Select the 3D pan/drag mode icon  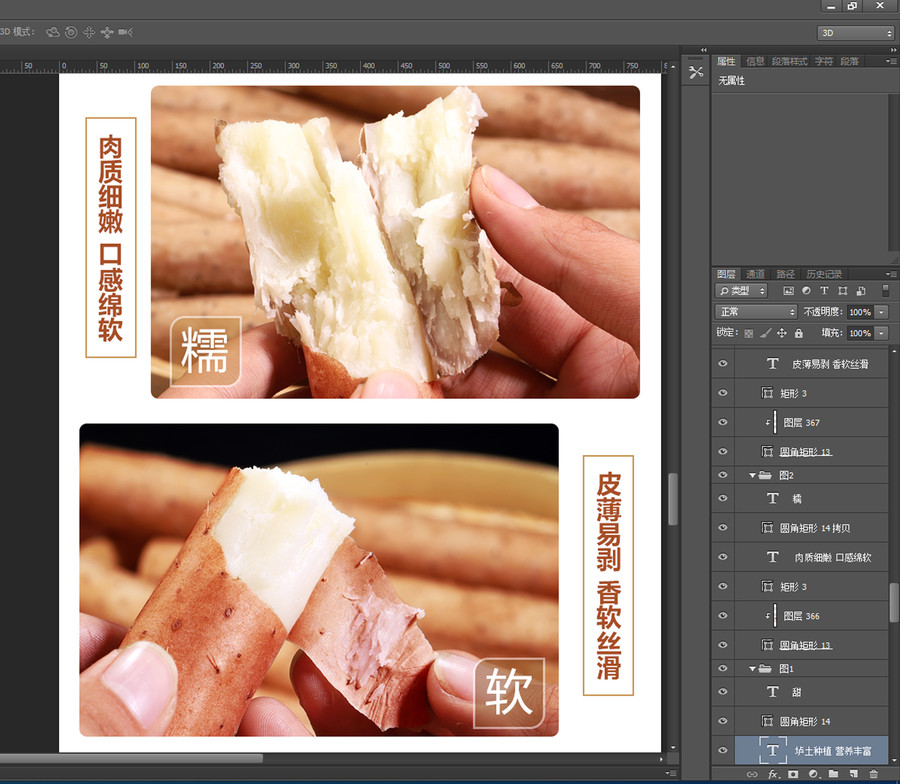click(x=89, y=33)
